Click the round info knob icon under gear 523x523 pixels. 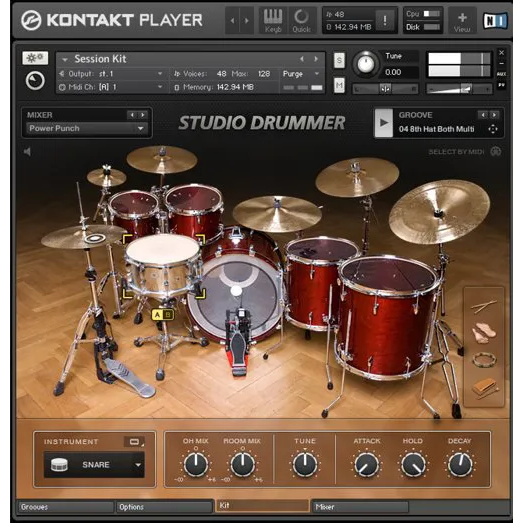[x=35, y=80]
